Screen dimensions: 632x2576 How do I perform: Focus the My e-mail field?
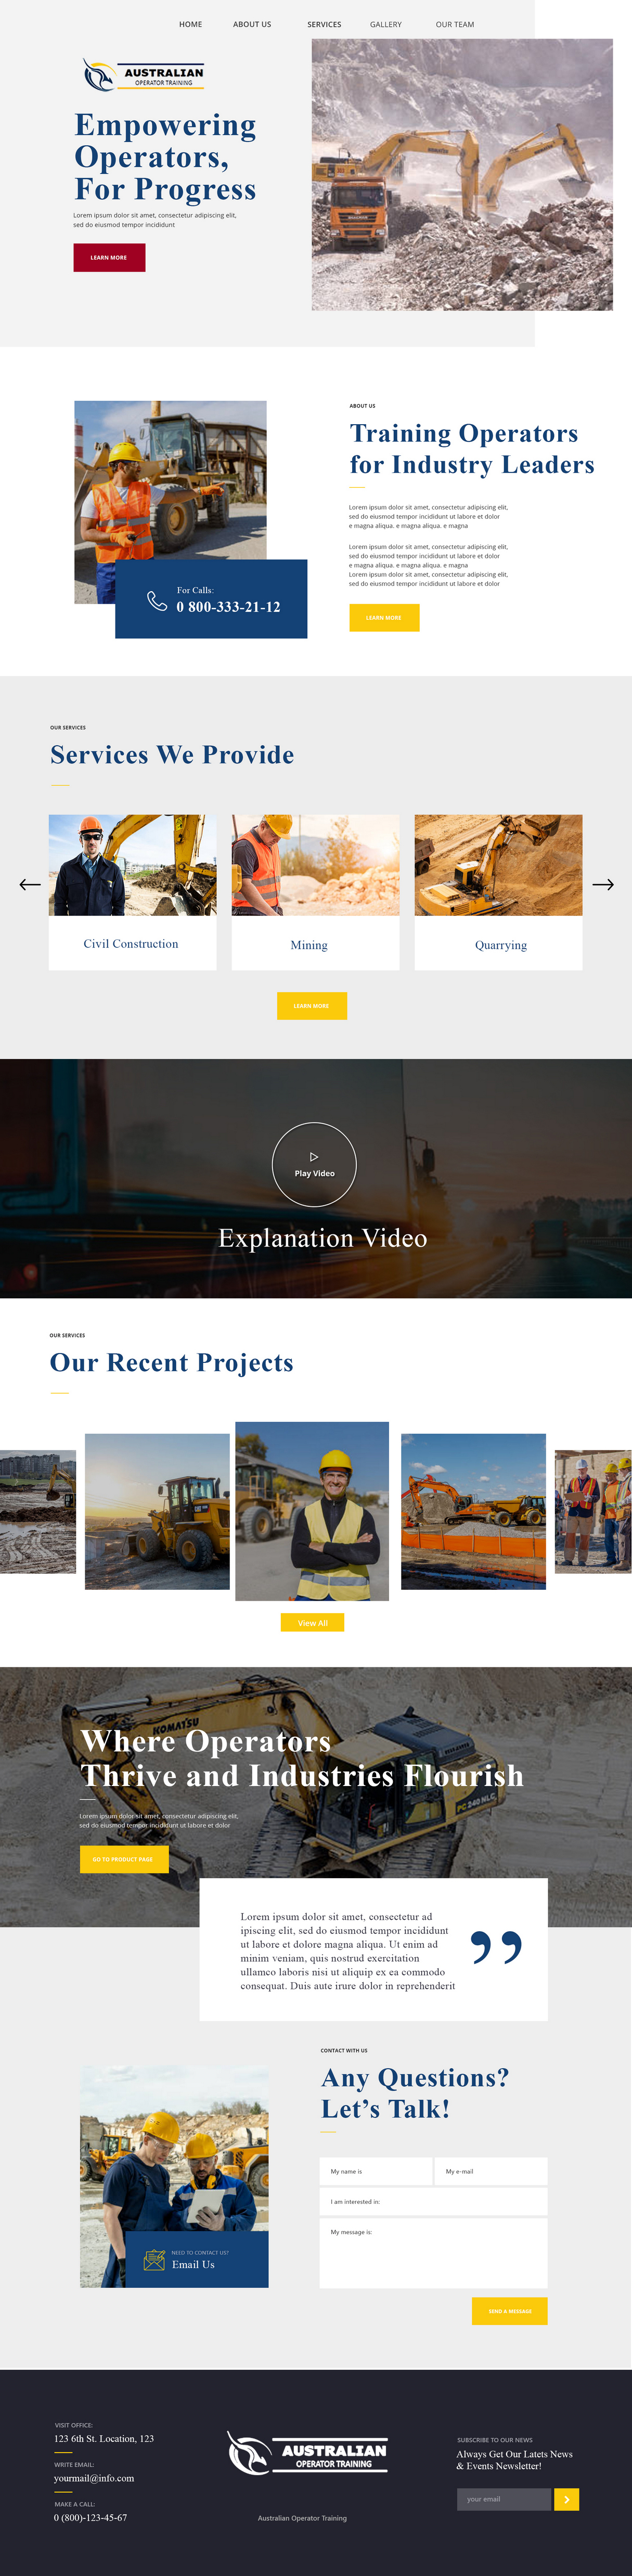pyautogui.click(x=491, y=2171)
